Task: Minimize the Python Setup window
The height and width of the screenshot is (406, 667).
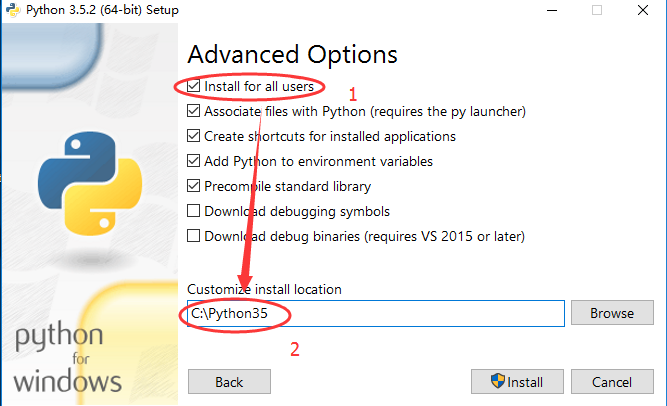Action: click(552, 10)
